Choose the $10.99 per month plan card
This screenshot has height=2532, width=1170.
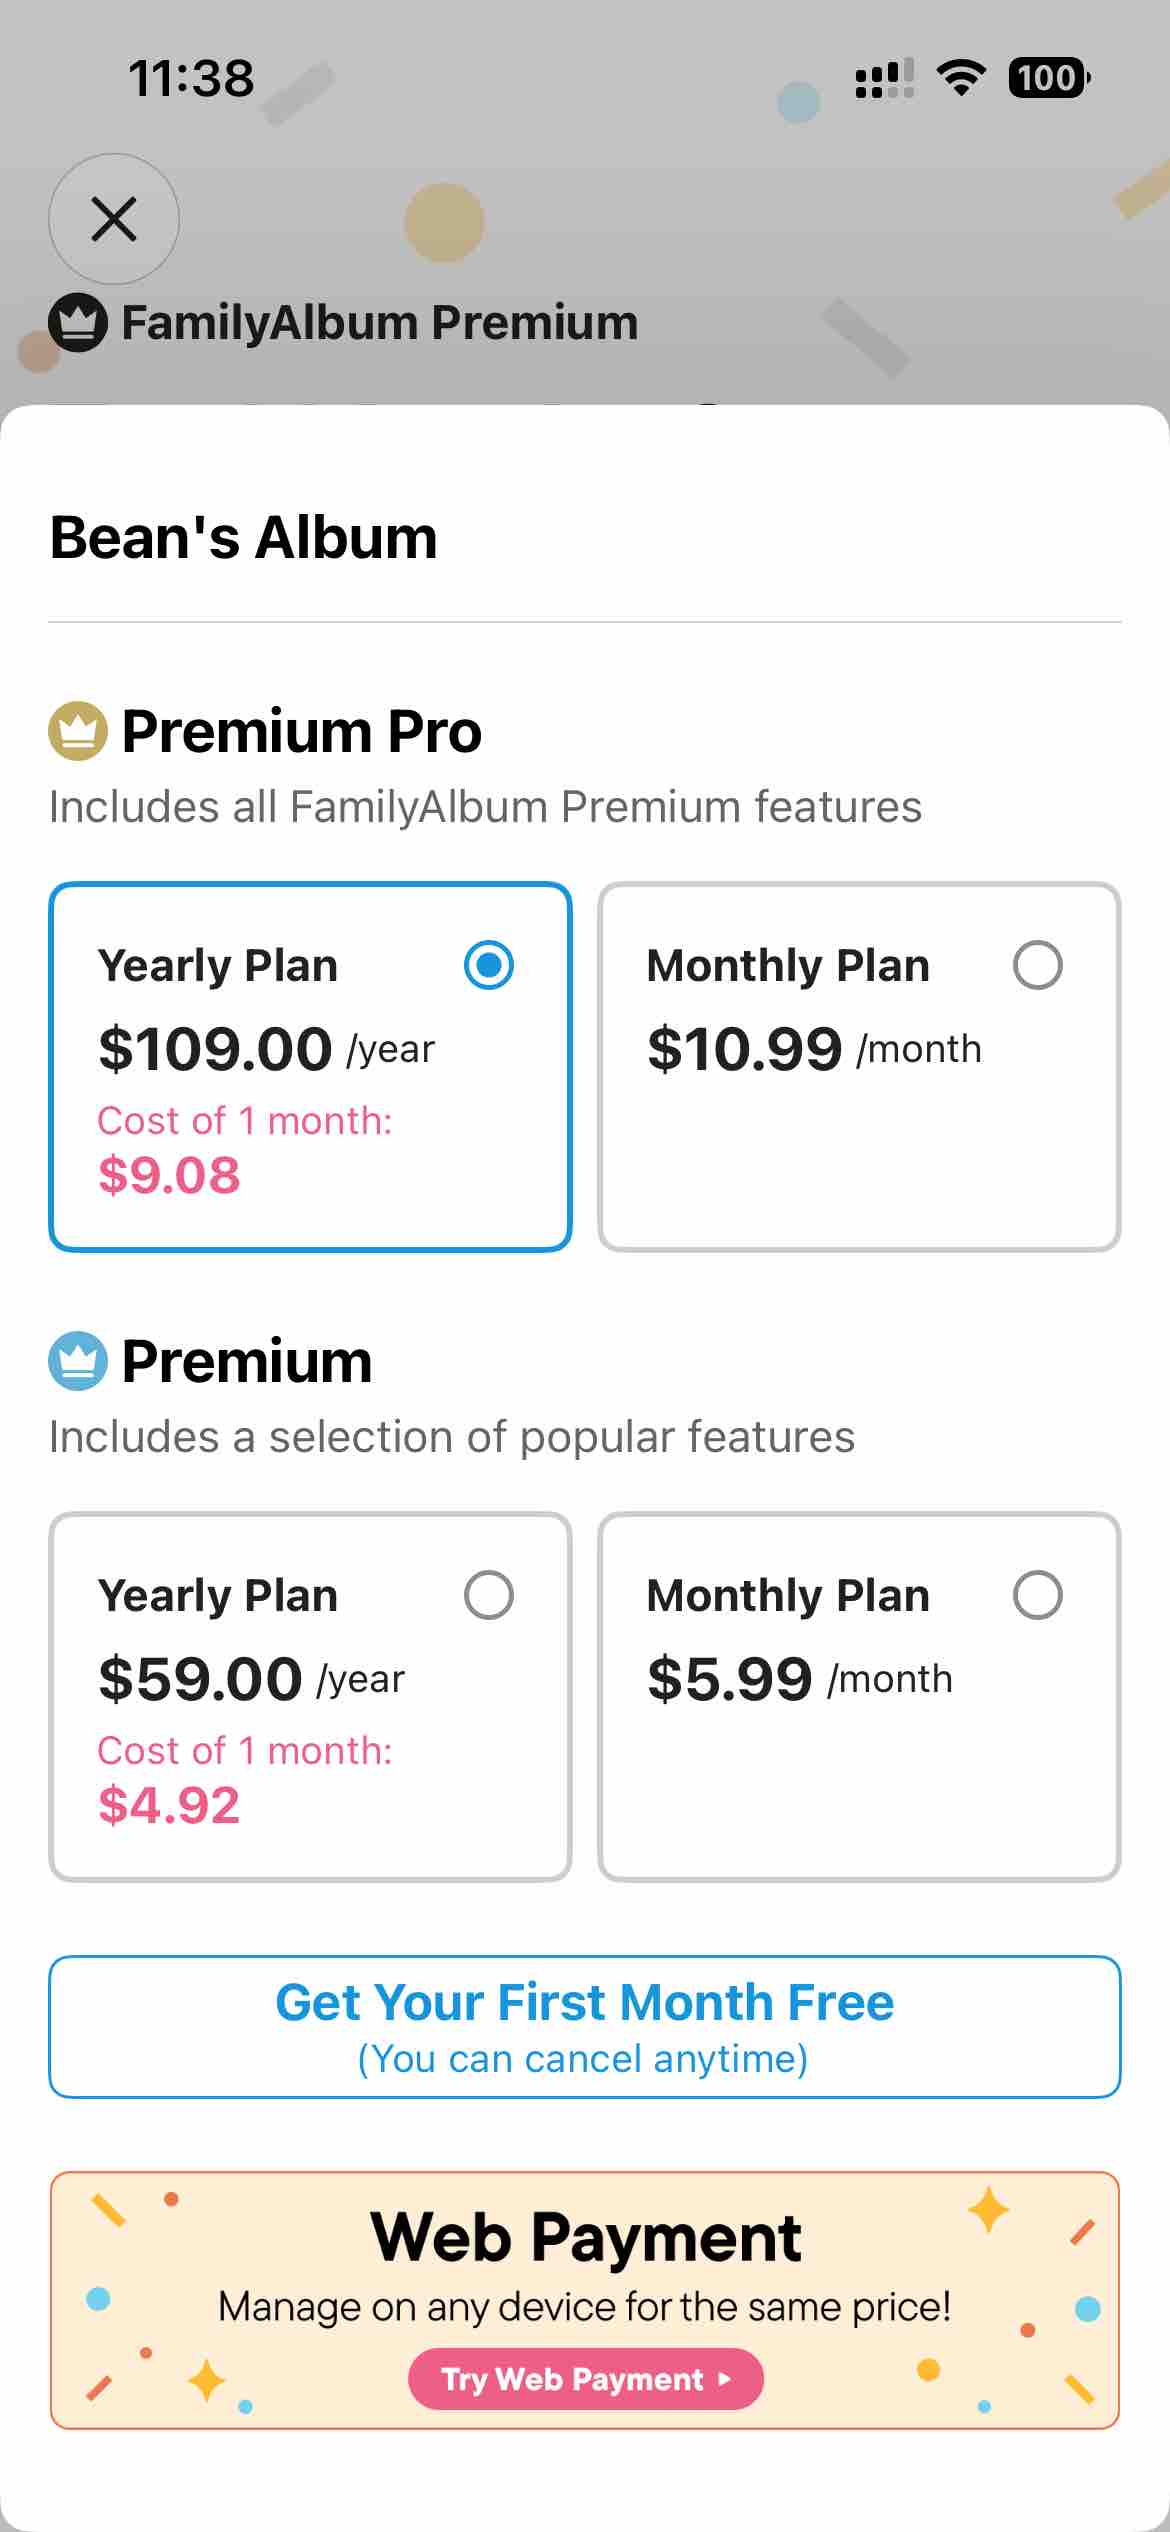pyautogui.click(x=859, y=1067)
